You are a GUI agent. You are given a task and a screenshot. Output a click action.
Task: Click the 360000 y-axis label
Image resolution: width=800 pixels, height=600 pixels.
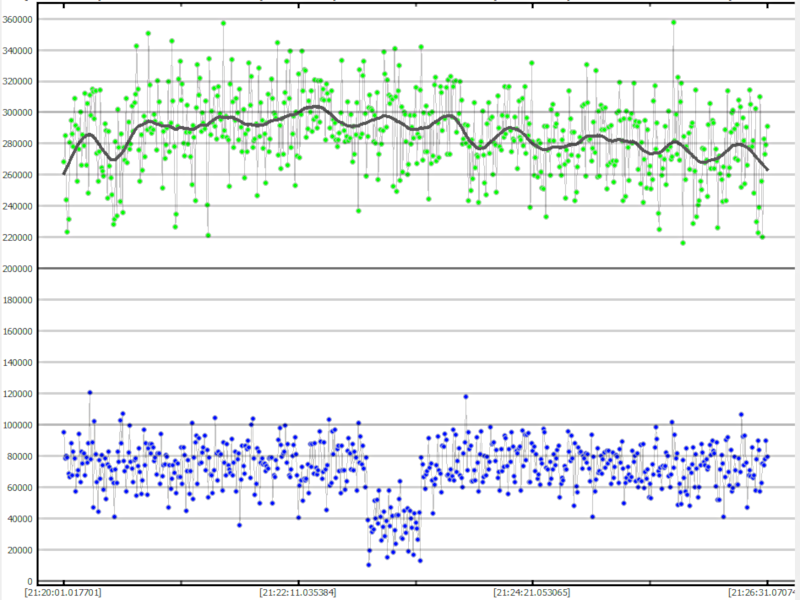pyautogui.click(x=18, y=19)
